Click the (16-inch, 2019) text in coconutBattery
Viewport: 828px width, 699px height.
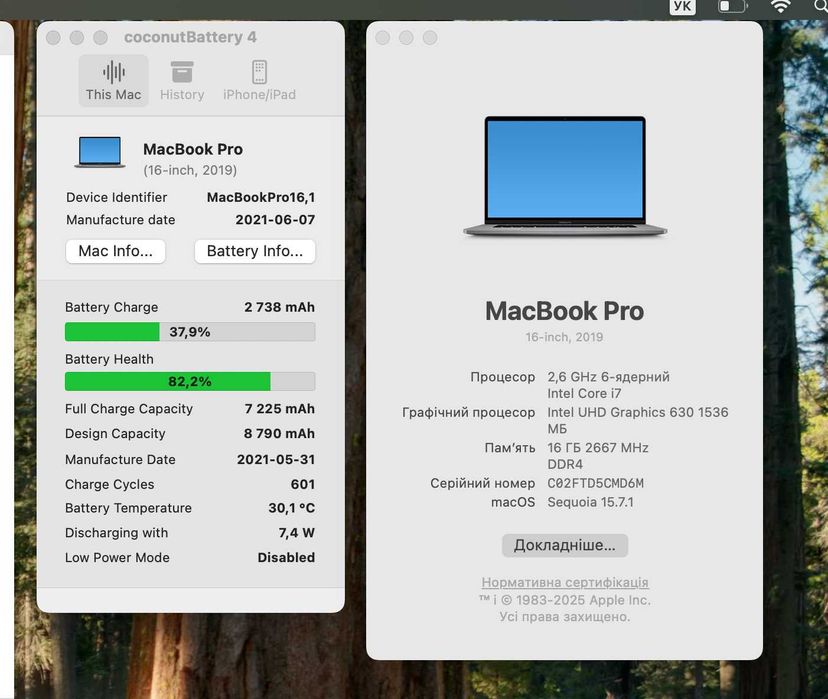pos(190,170)
